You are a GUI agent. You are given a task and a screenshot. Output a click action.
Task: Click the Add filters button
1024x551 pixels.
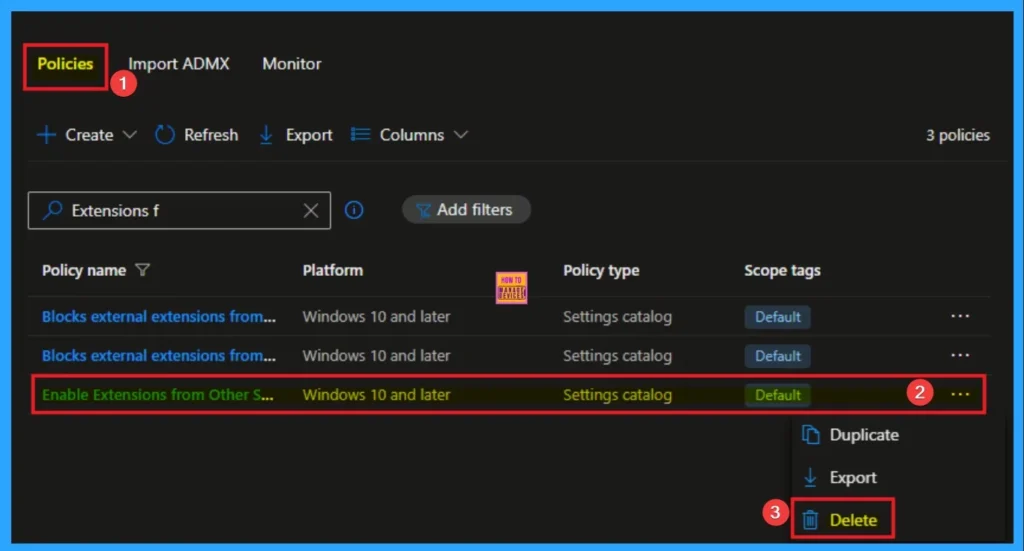tap(466, 210)
